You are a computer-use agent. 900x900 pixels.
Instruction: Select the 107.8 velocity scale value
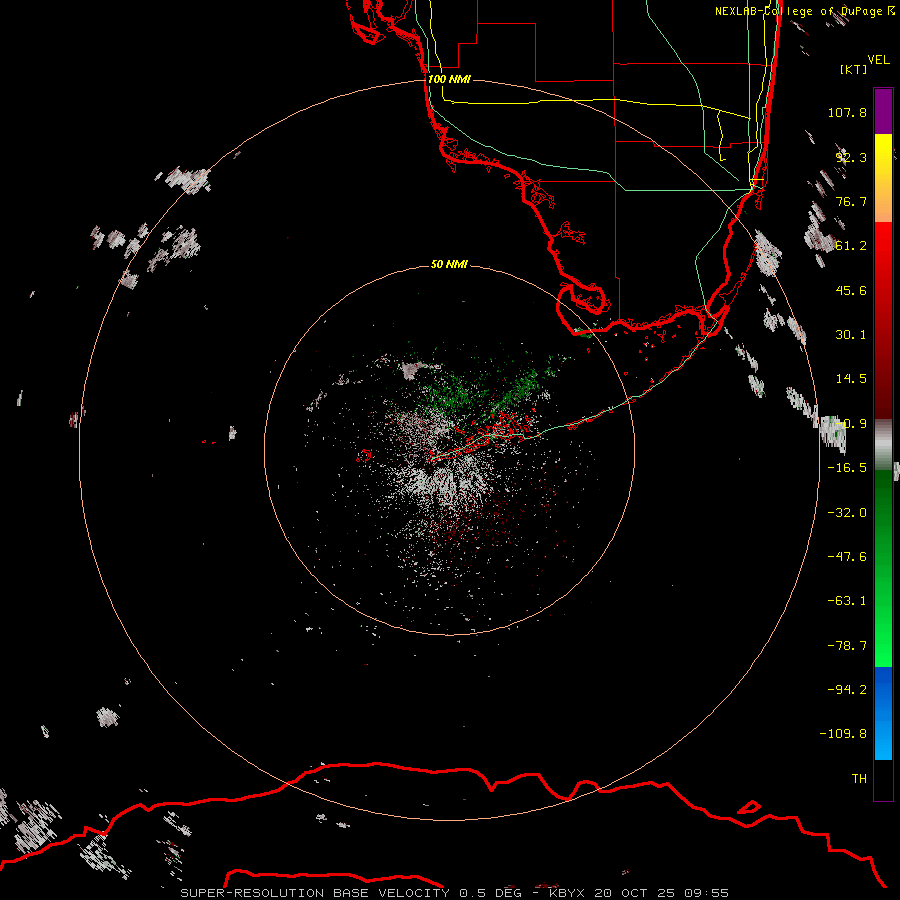click(x=847, y=112)
